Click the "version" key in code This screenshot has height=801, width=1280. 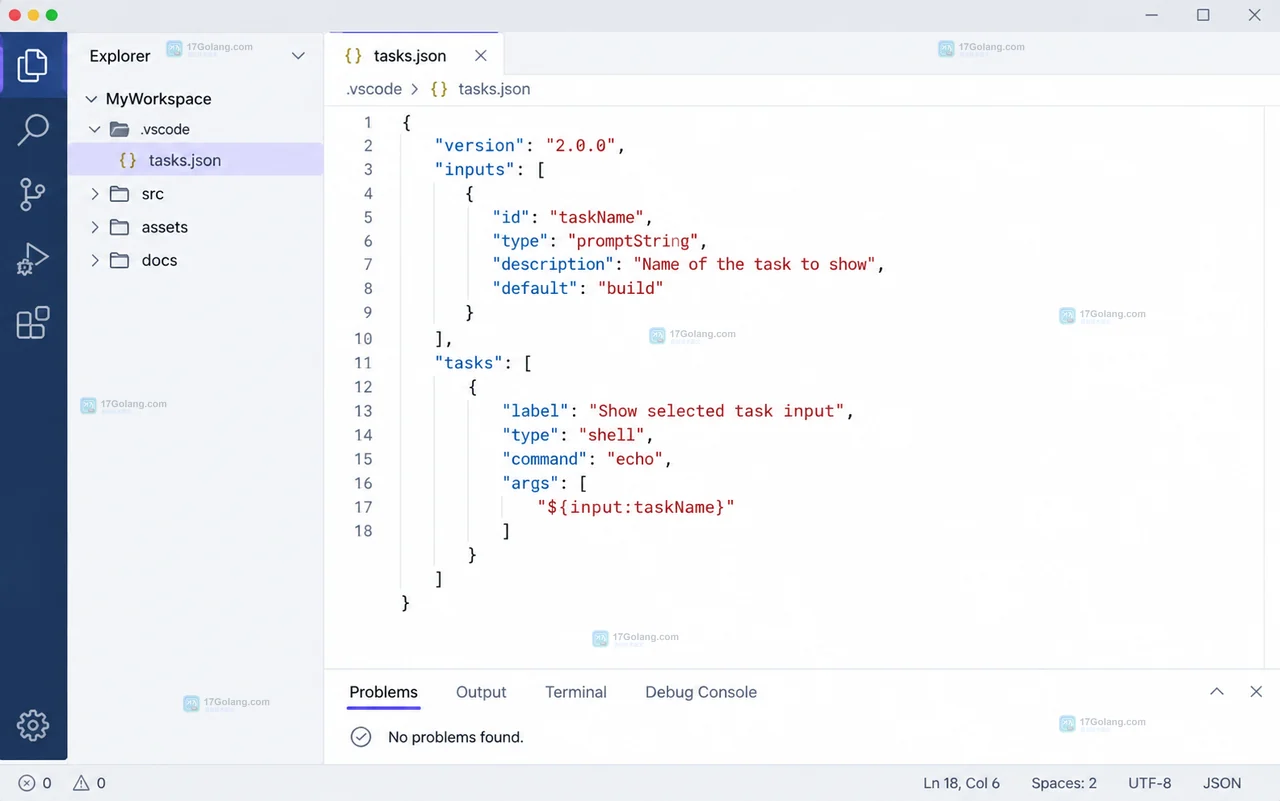[480, 145]
